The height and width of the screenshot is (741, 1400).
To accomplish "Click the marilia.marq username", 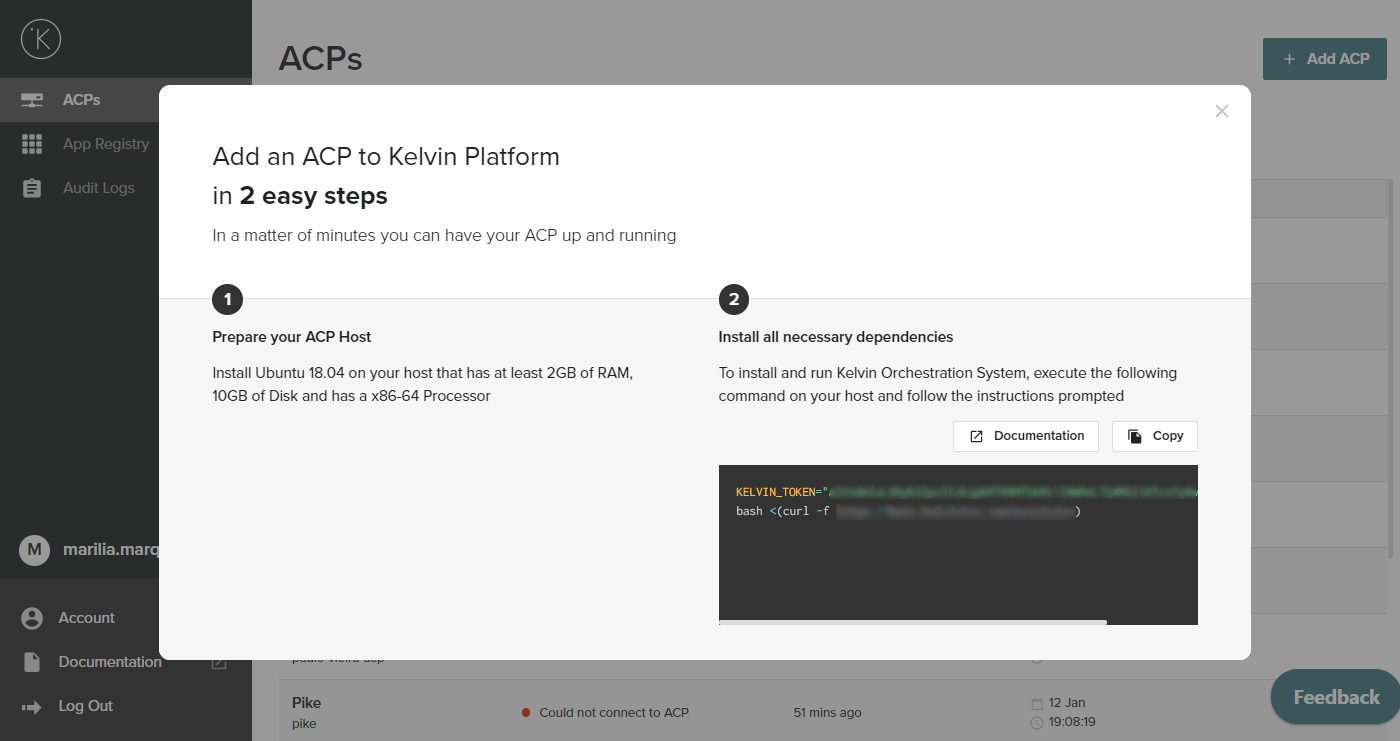I will click(x=111, y=550).
